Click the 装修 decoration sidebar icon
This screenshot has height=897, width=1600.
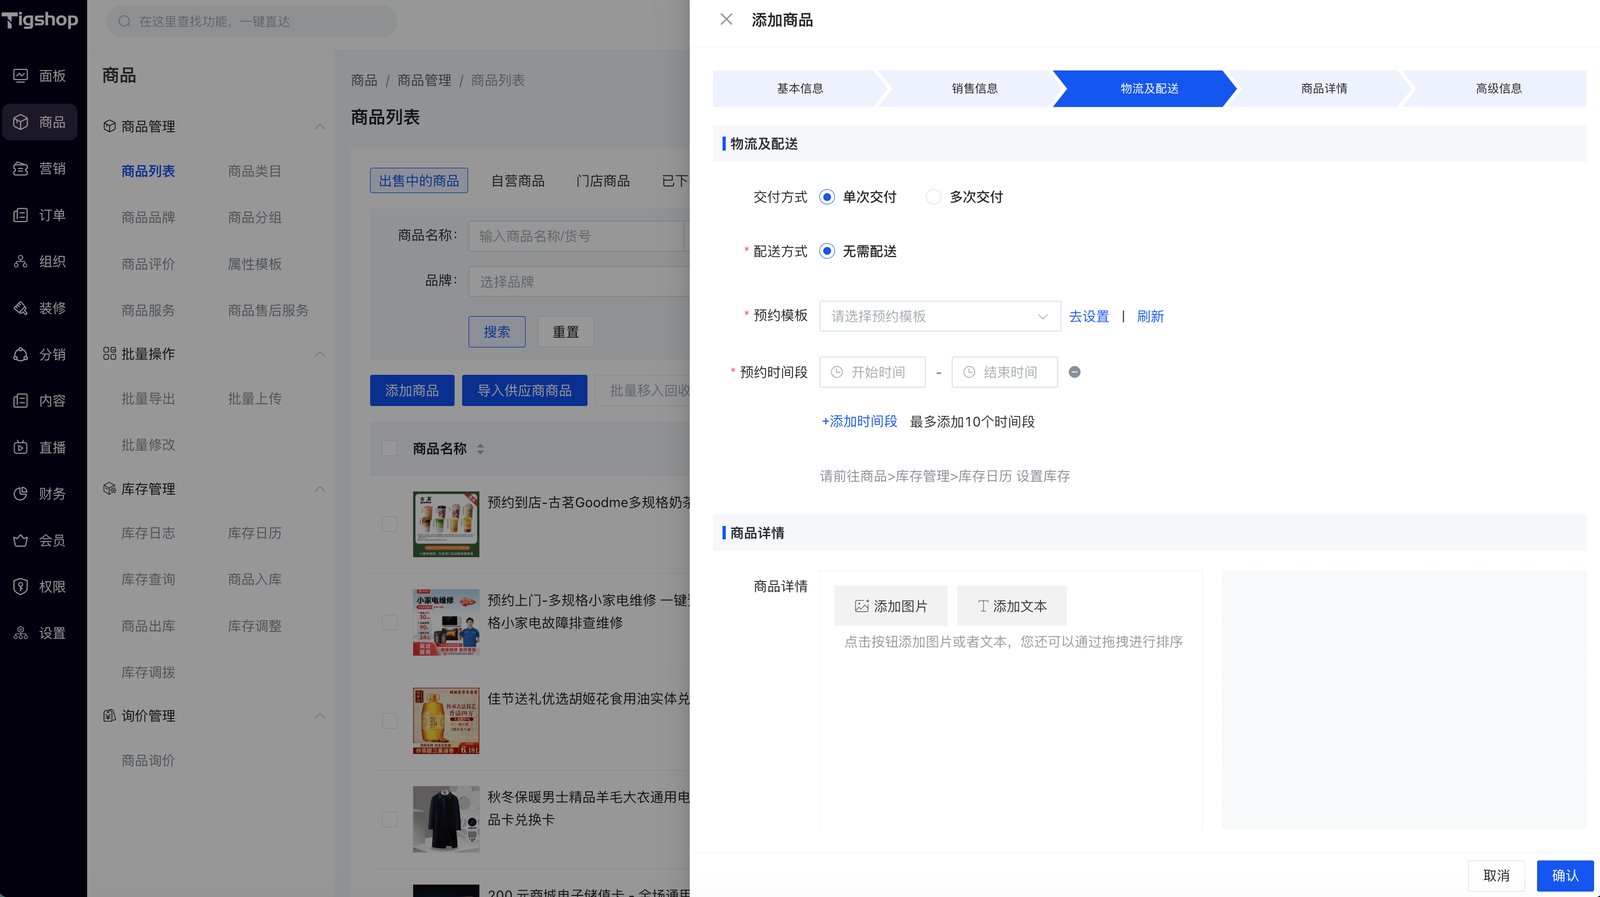coord(21,308)
